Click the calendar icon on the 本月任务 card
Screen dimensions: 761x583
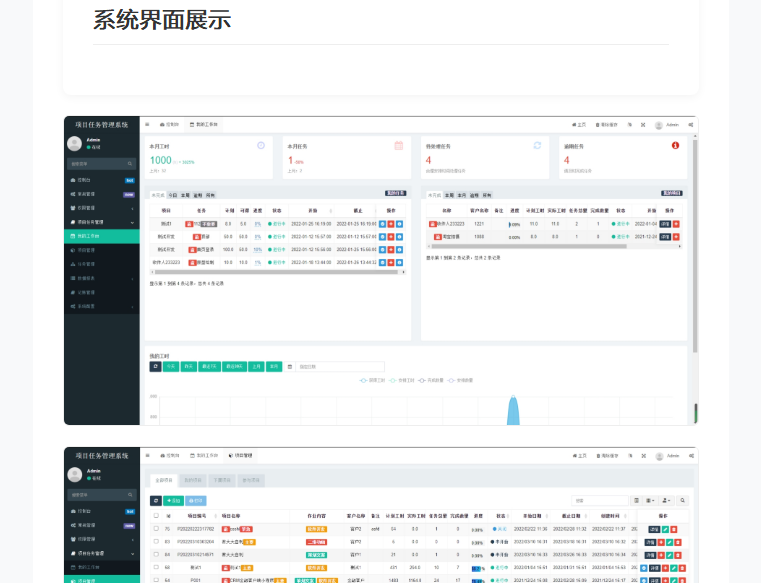tap(399, 146)
